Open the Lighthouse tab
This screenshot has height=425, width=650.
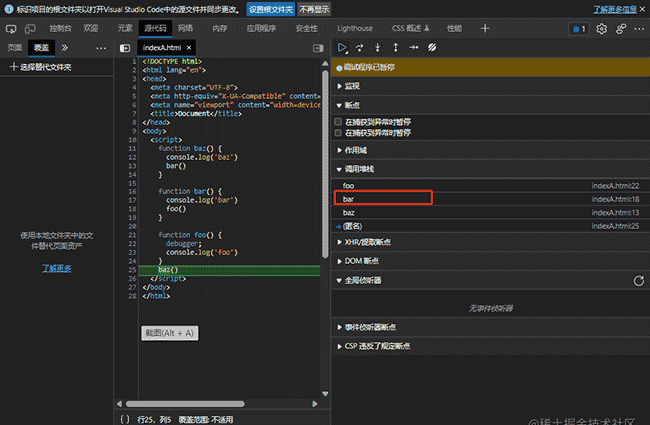[x=355, y=29]
